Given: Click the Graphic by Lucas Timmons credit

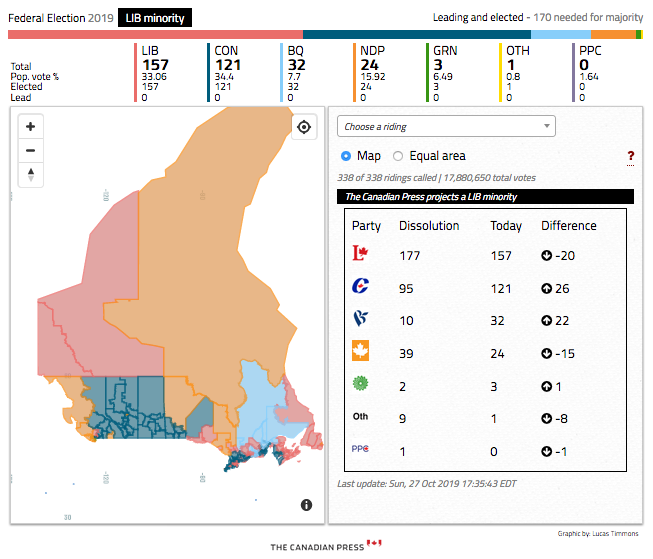Looking at the screenshot, I should tap(598, 534).
